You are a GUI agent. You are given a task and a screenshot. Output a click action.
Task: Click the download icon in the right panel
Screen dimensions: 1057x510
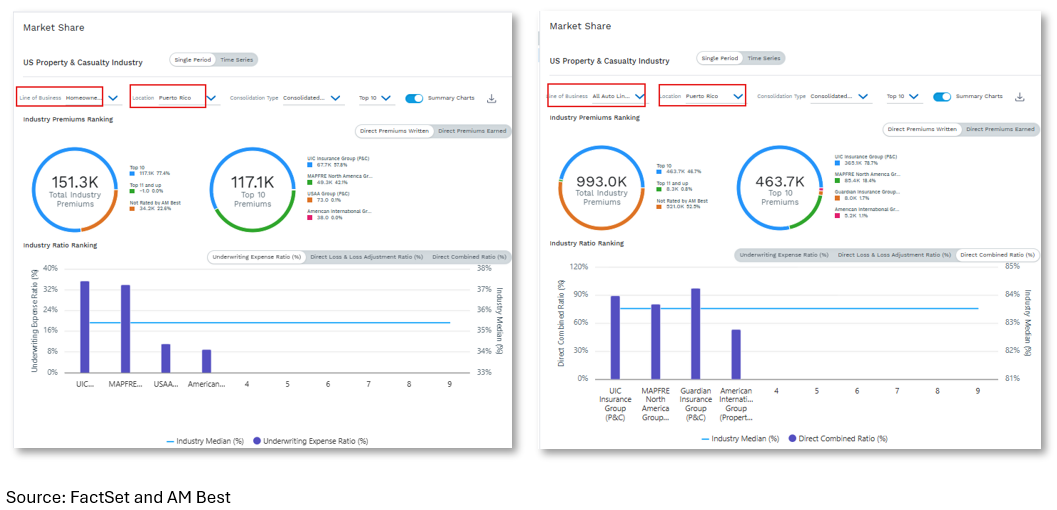tap(1019, 97)
